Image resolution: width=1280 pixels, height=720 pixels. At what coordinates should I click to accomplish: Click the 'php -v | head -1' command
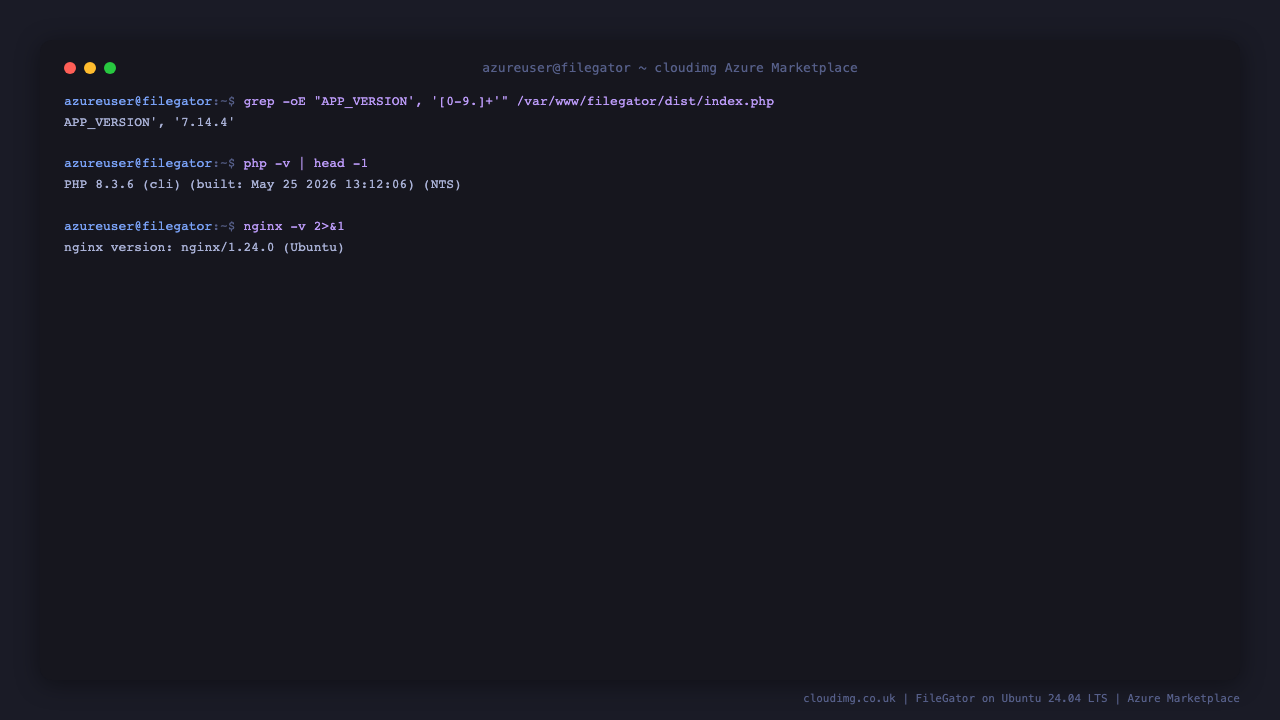coord(306,164)
